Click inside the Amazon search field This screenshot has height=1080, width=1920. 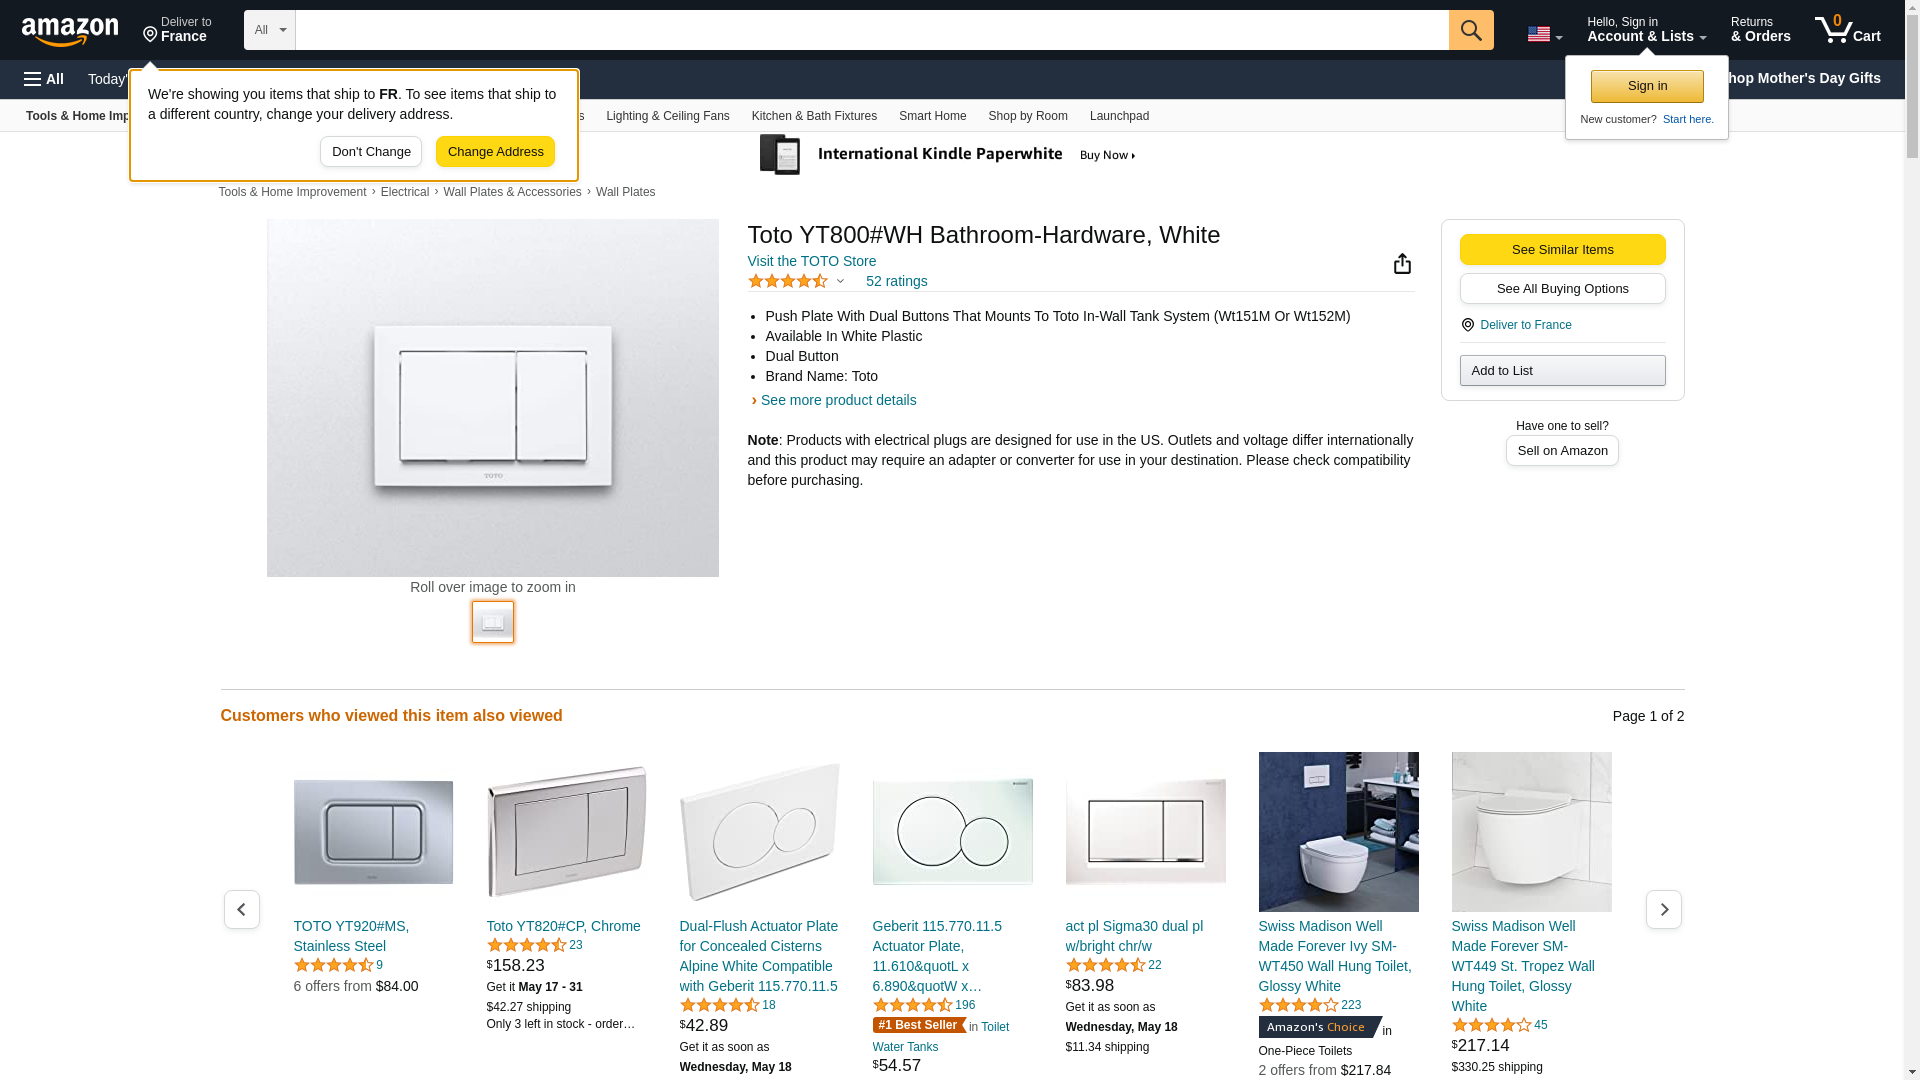coord(872,30)
